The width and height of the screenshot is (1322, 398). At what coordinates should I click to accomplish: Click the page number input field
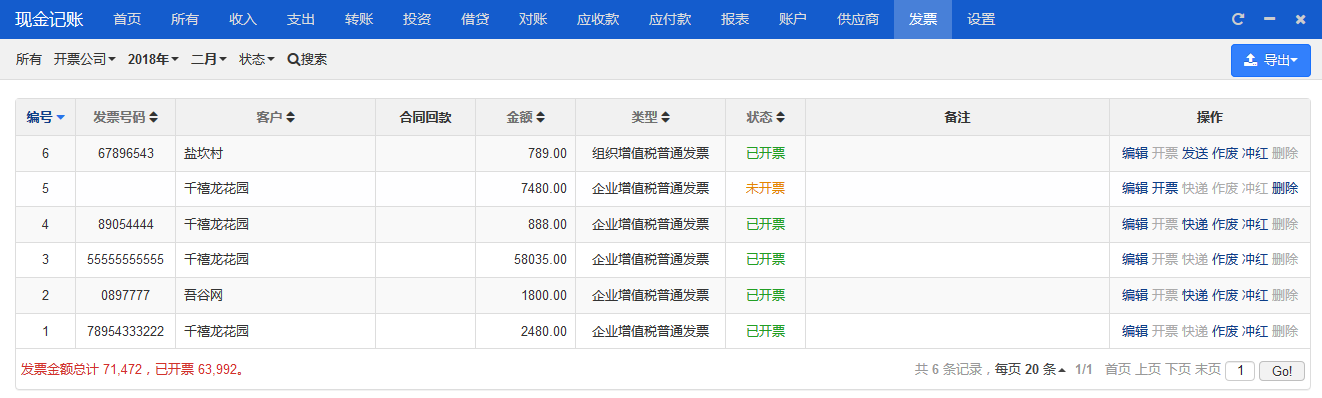pos(1240,370)
